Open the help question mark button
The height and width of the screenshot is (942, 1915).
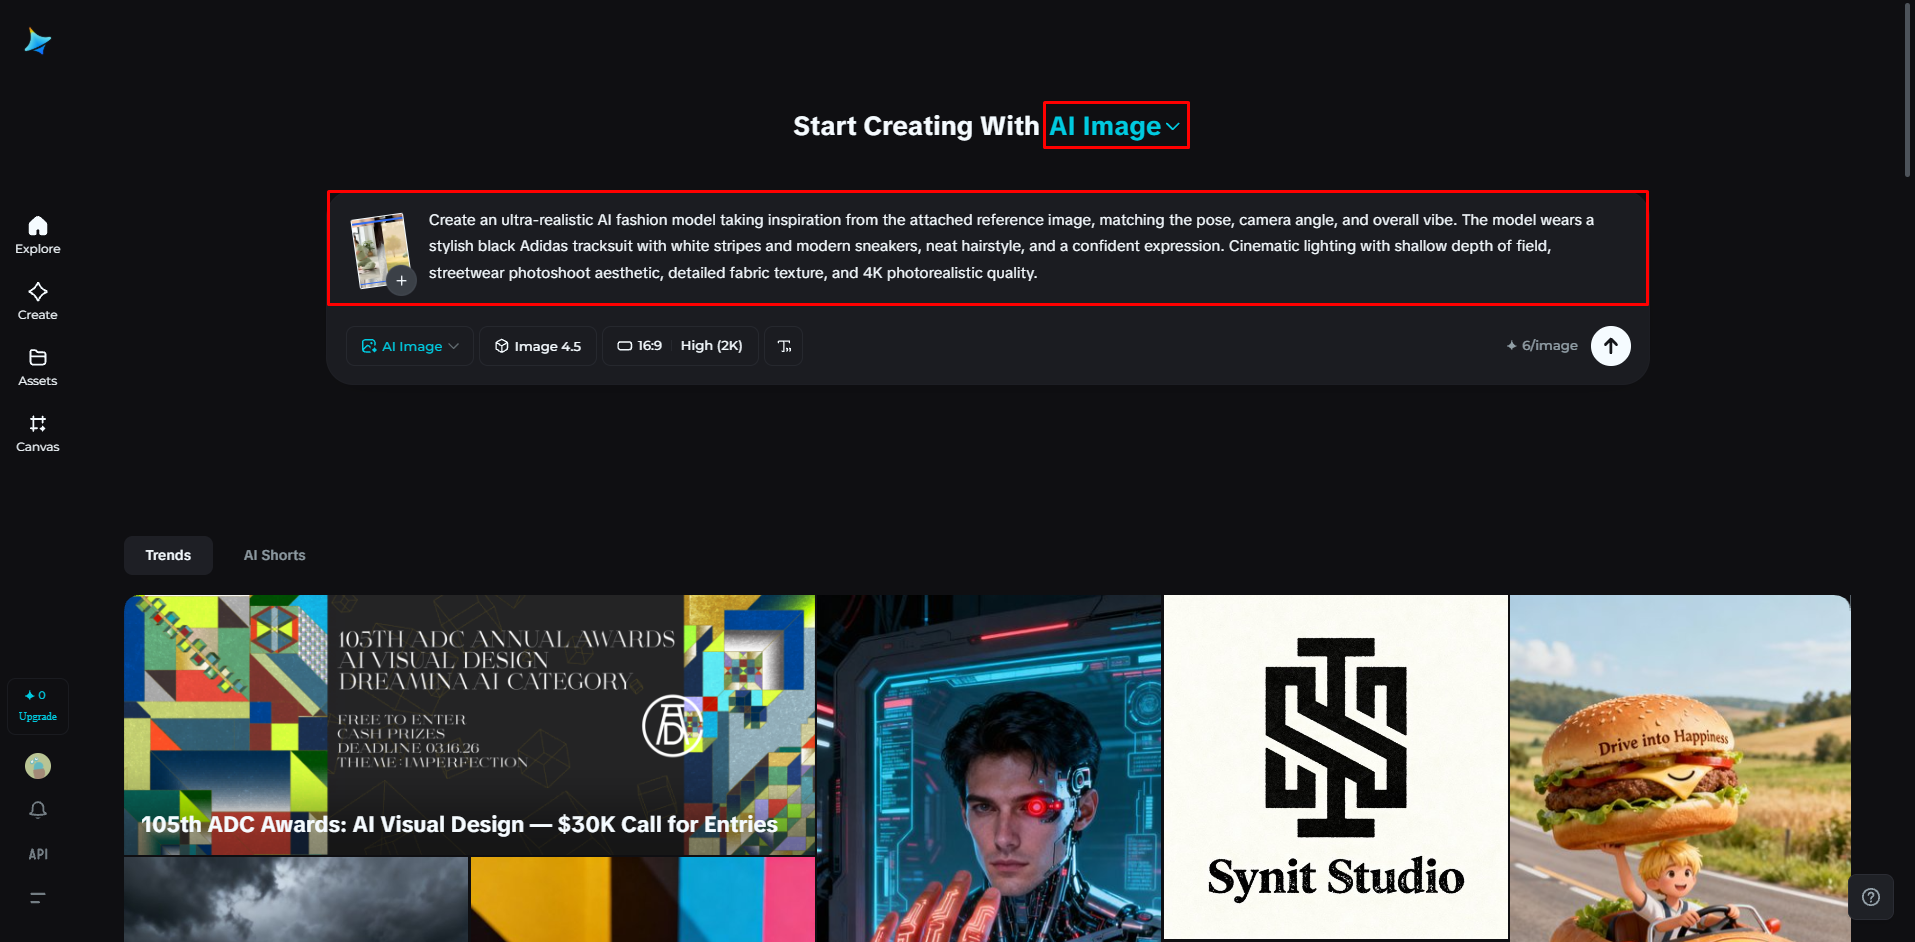pyautogui.click(x=1871, y=897)
